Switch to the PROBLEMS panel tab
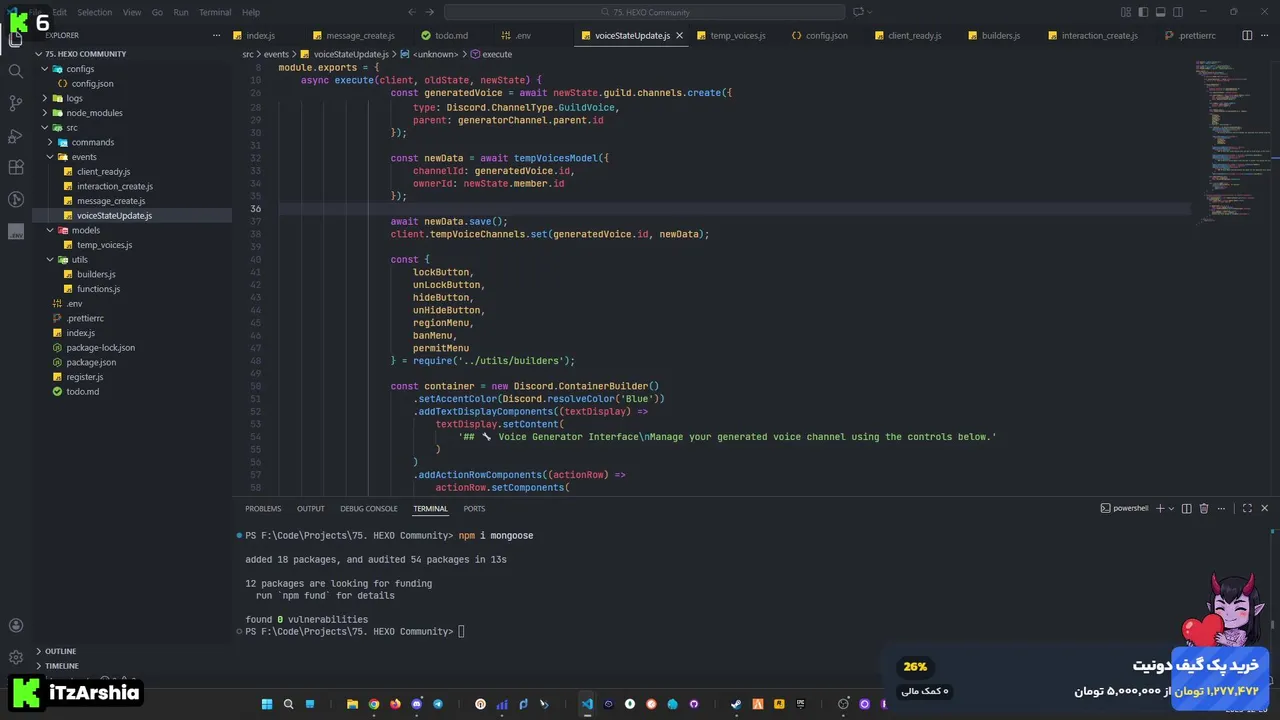 tap(263, 508)
